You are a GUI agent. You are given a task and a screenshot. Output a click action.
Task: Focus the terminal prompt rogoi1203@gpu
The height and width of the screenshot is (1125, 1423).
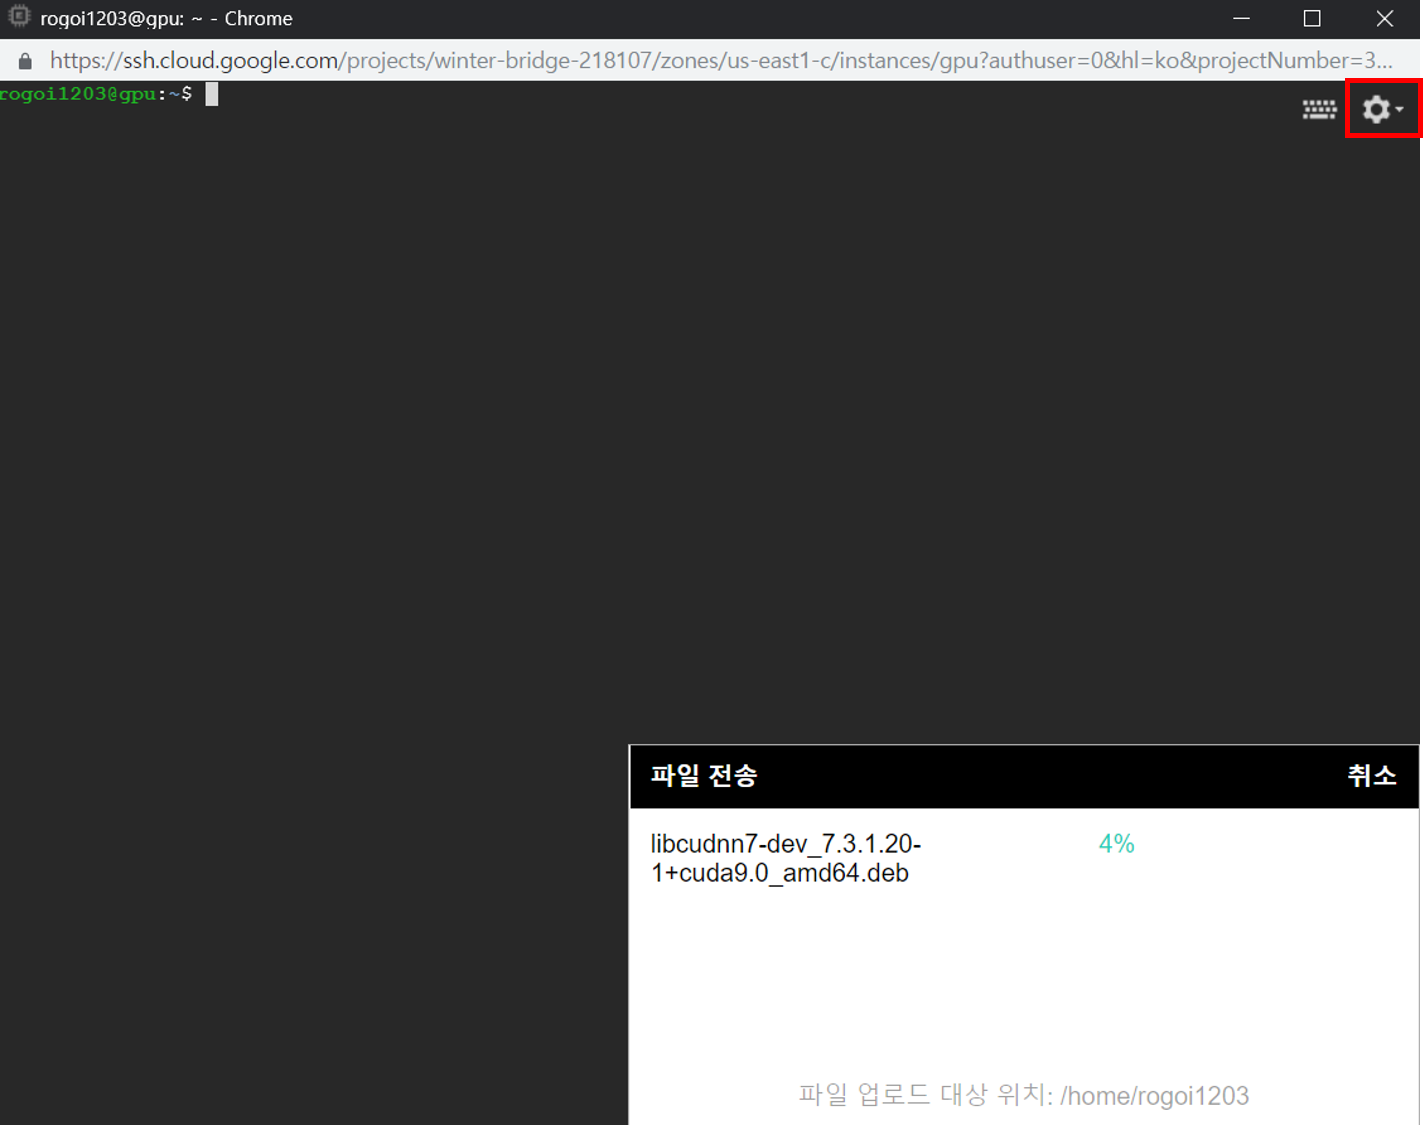point(96,93)
